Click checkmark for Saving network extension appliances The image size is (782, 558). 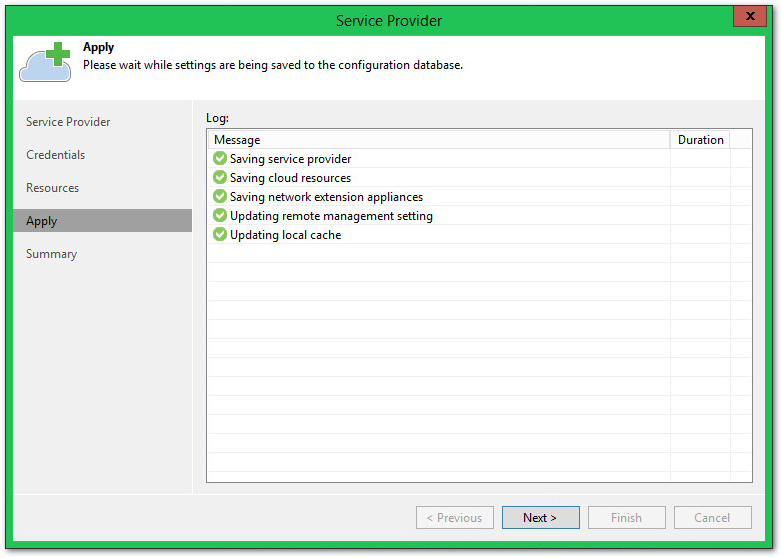(x=220, y=197)
